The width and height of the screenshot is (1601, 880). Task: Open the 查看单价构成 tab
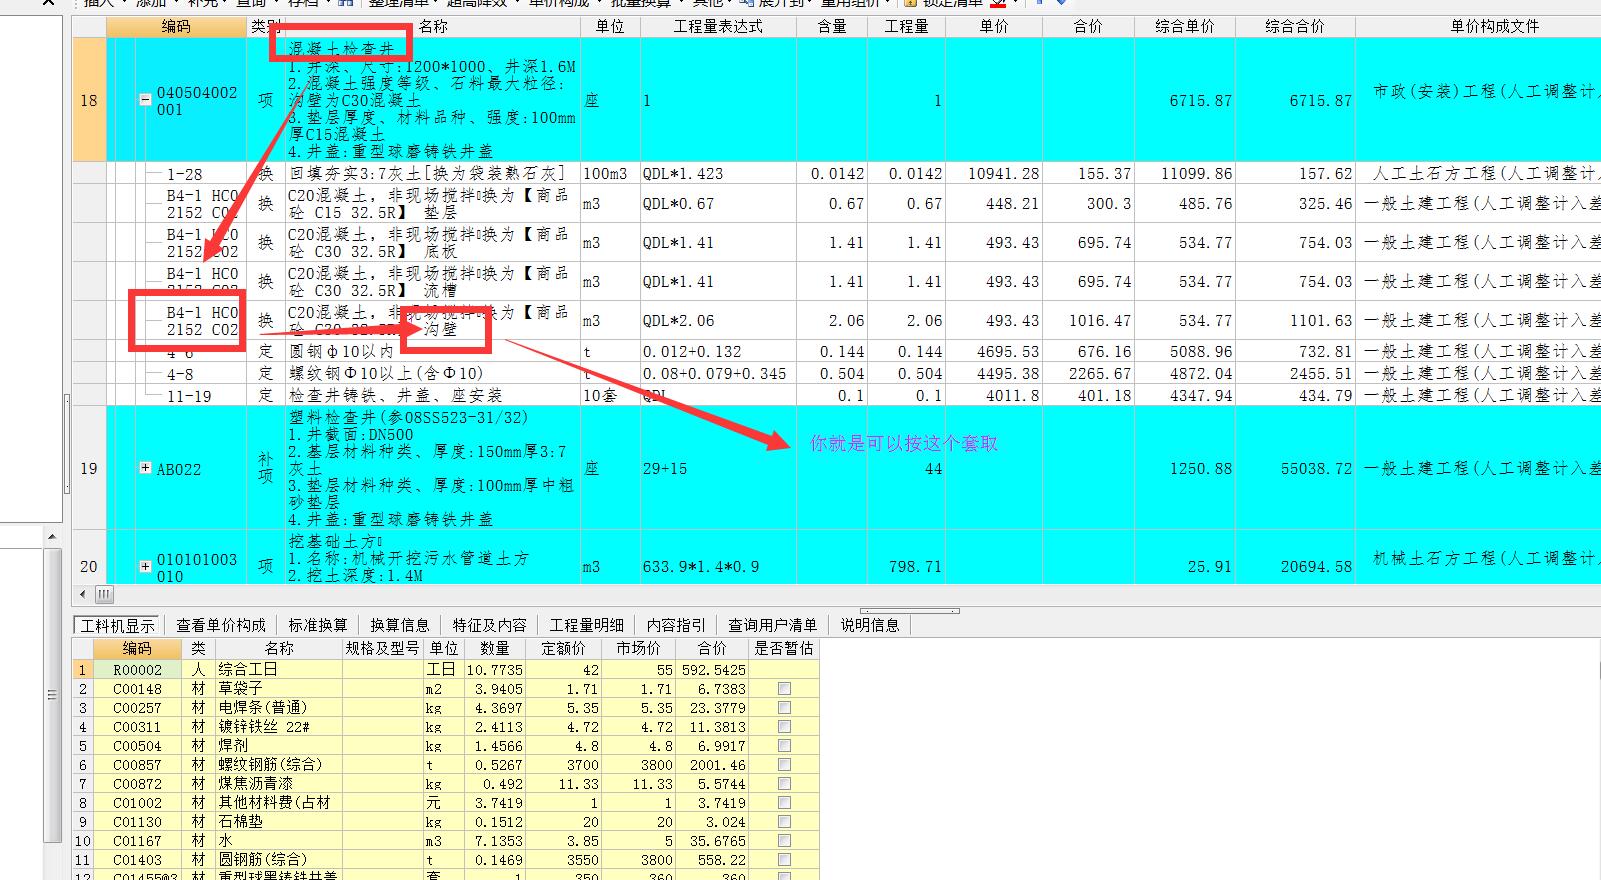[221, 625]
